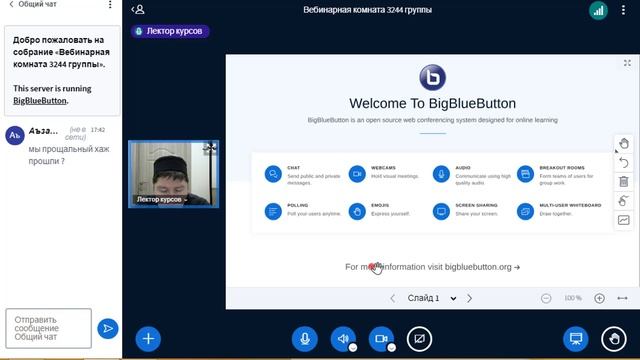Open the BigBlueButton link in welcome message
The image size is (640, 360).
pos(40,100)
